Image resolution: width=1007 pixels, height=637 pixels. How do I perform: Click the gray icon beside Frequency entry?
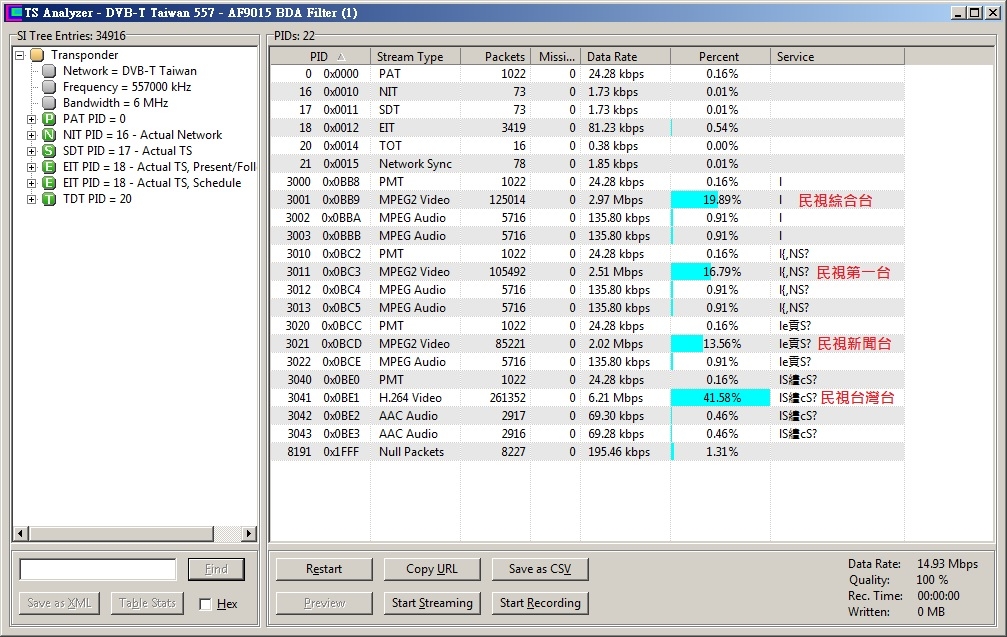49,87
